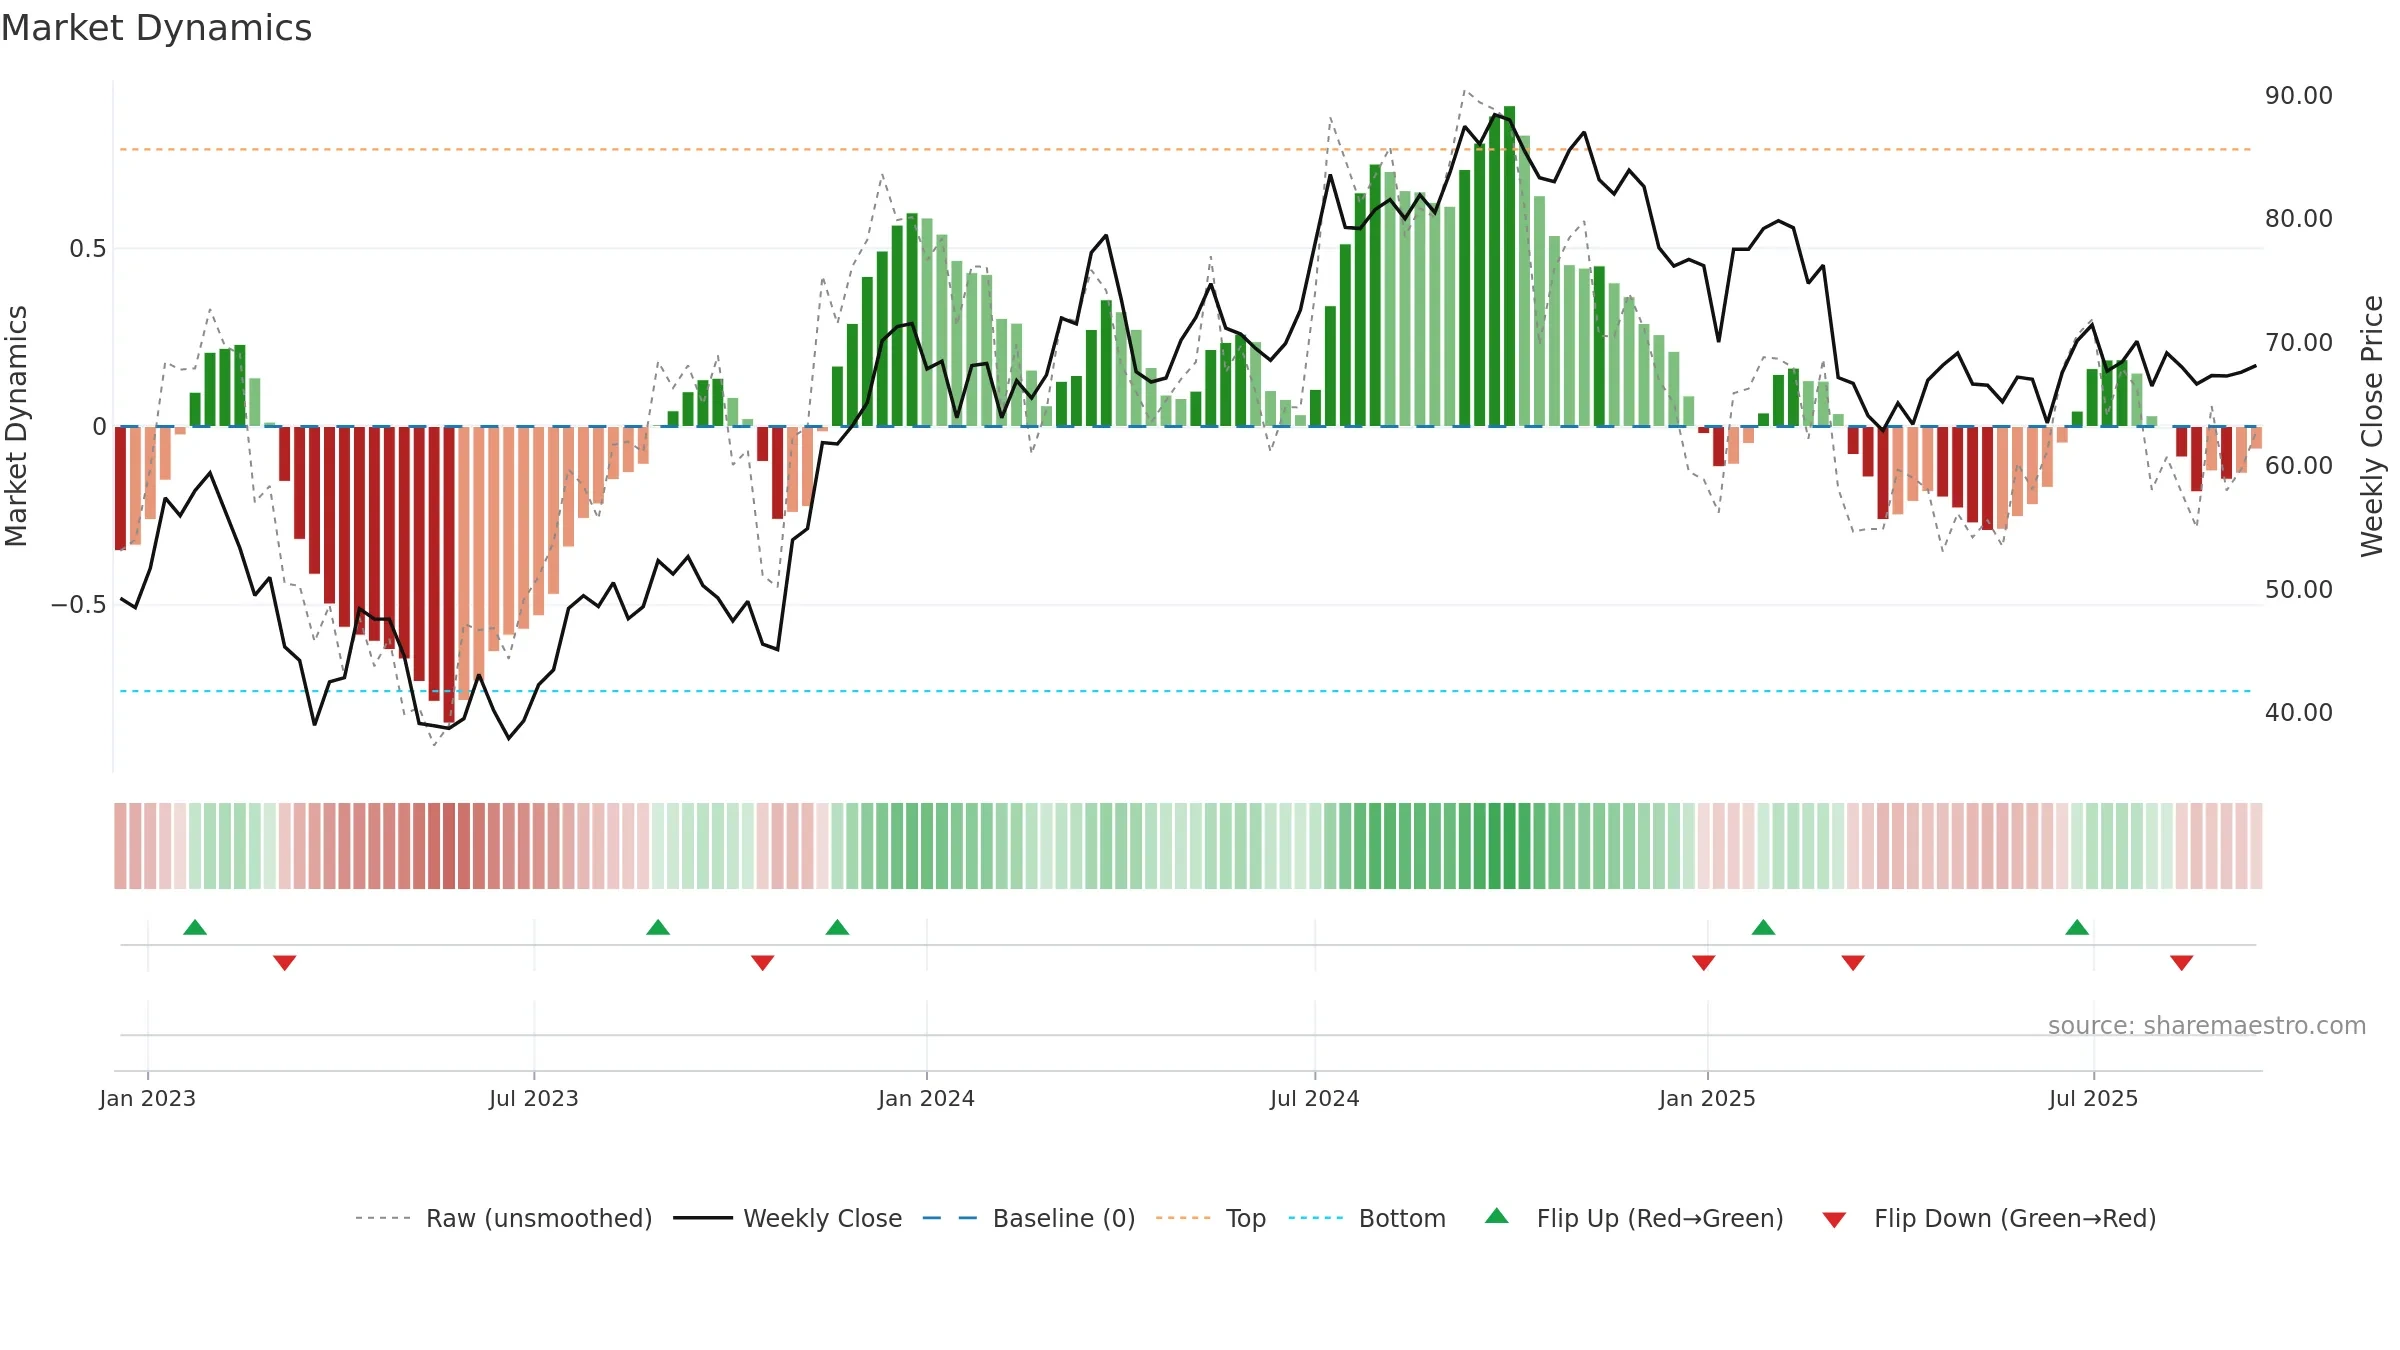
Task: Click the 70.00 price axis label
Action: [x=2299, y=342]
